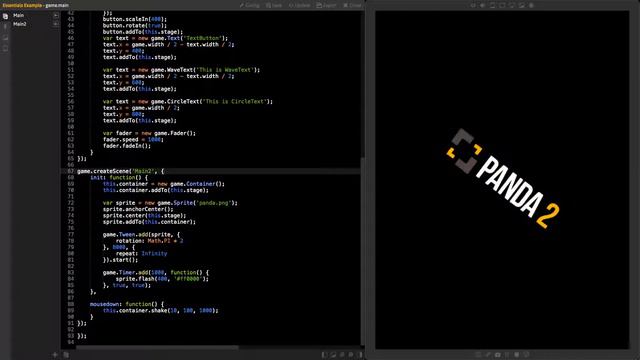The height and width of the screenshot is (360, 640).
Task: Click last icon in preview bottom toolbar
Action: (x=527, y=355)
